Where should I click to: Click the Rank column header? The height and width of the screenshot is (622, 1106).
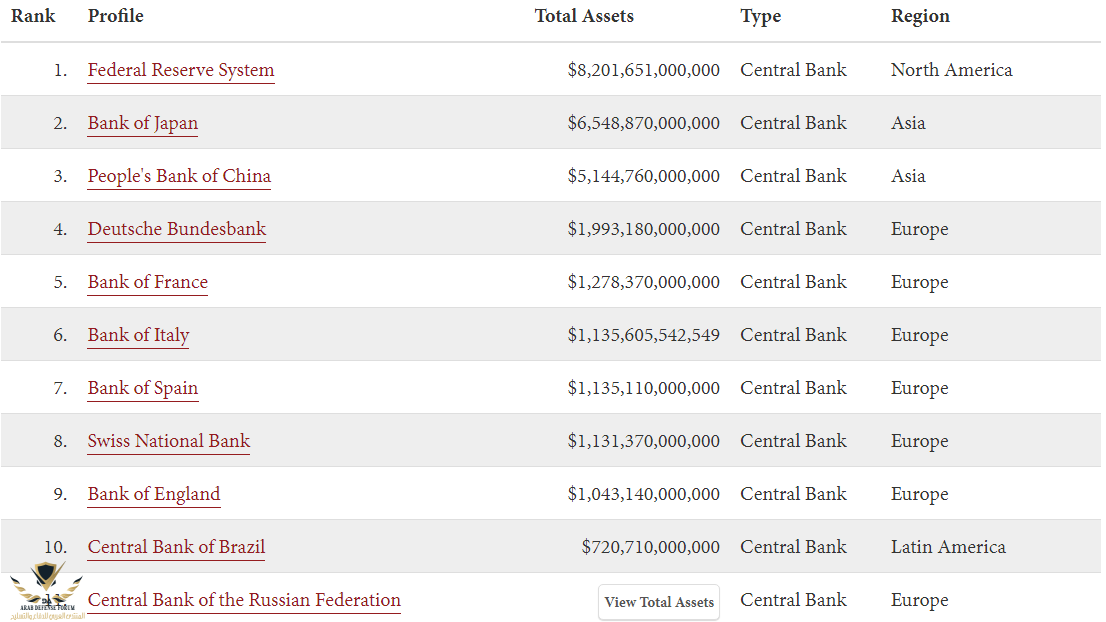tap(33, 16)
